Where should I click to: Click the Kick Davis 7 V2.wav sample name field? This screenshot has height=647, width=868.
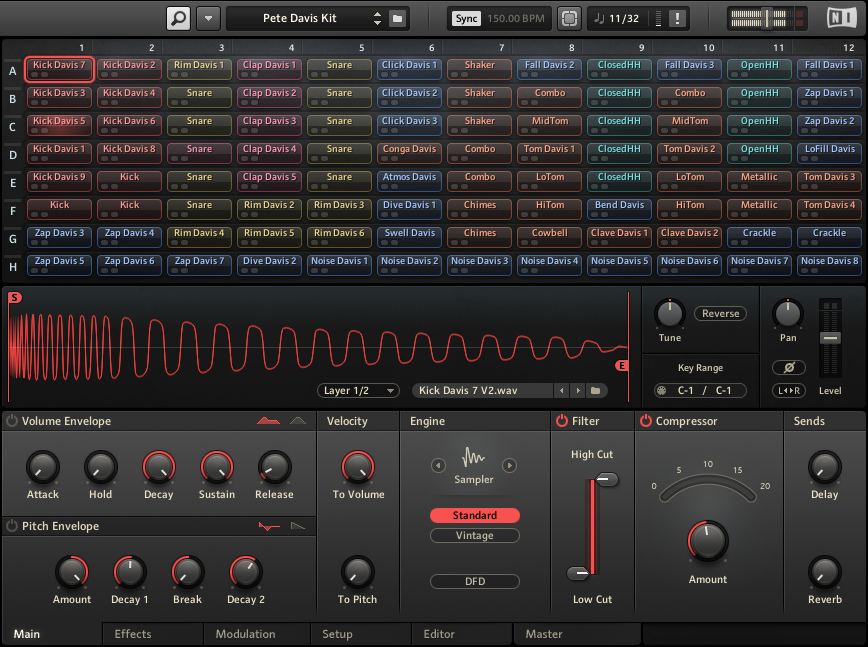(483, 391)
